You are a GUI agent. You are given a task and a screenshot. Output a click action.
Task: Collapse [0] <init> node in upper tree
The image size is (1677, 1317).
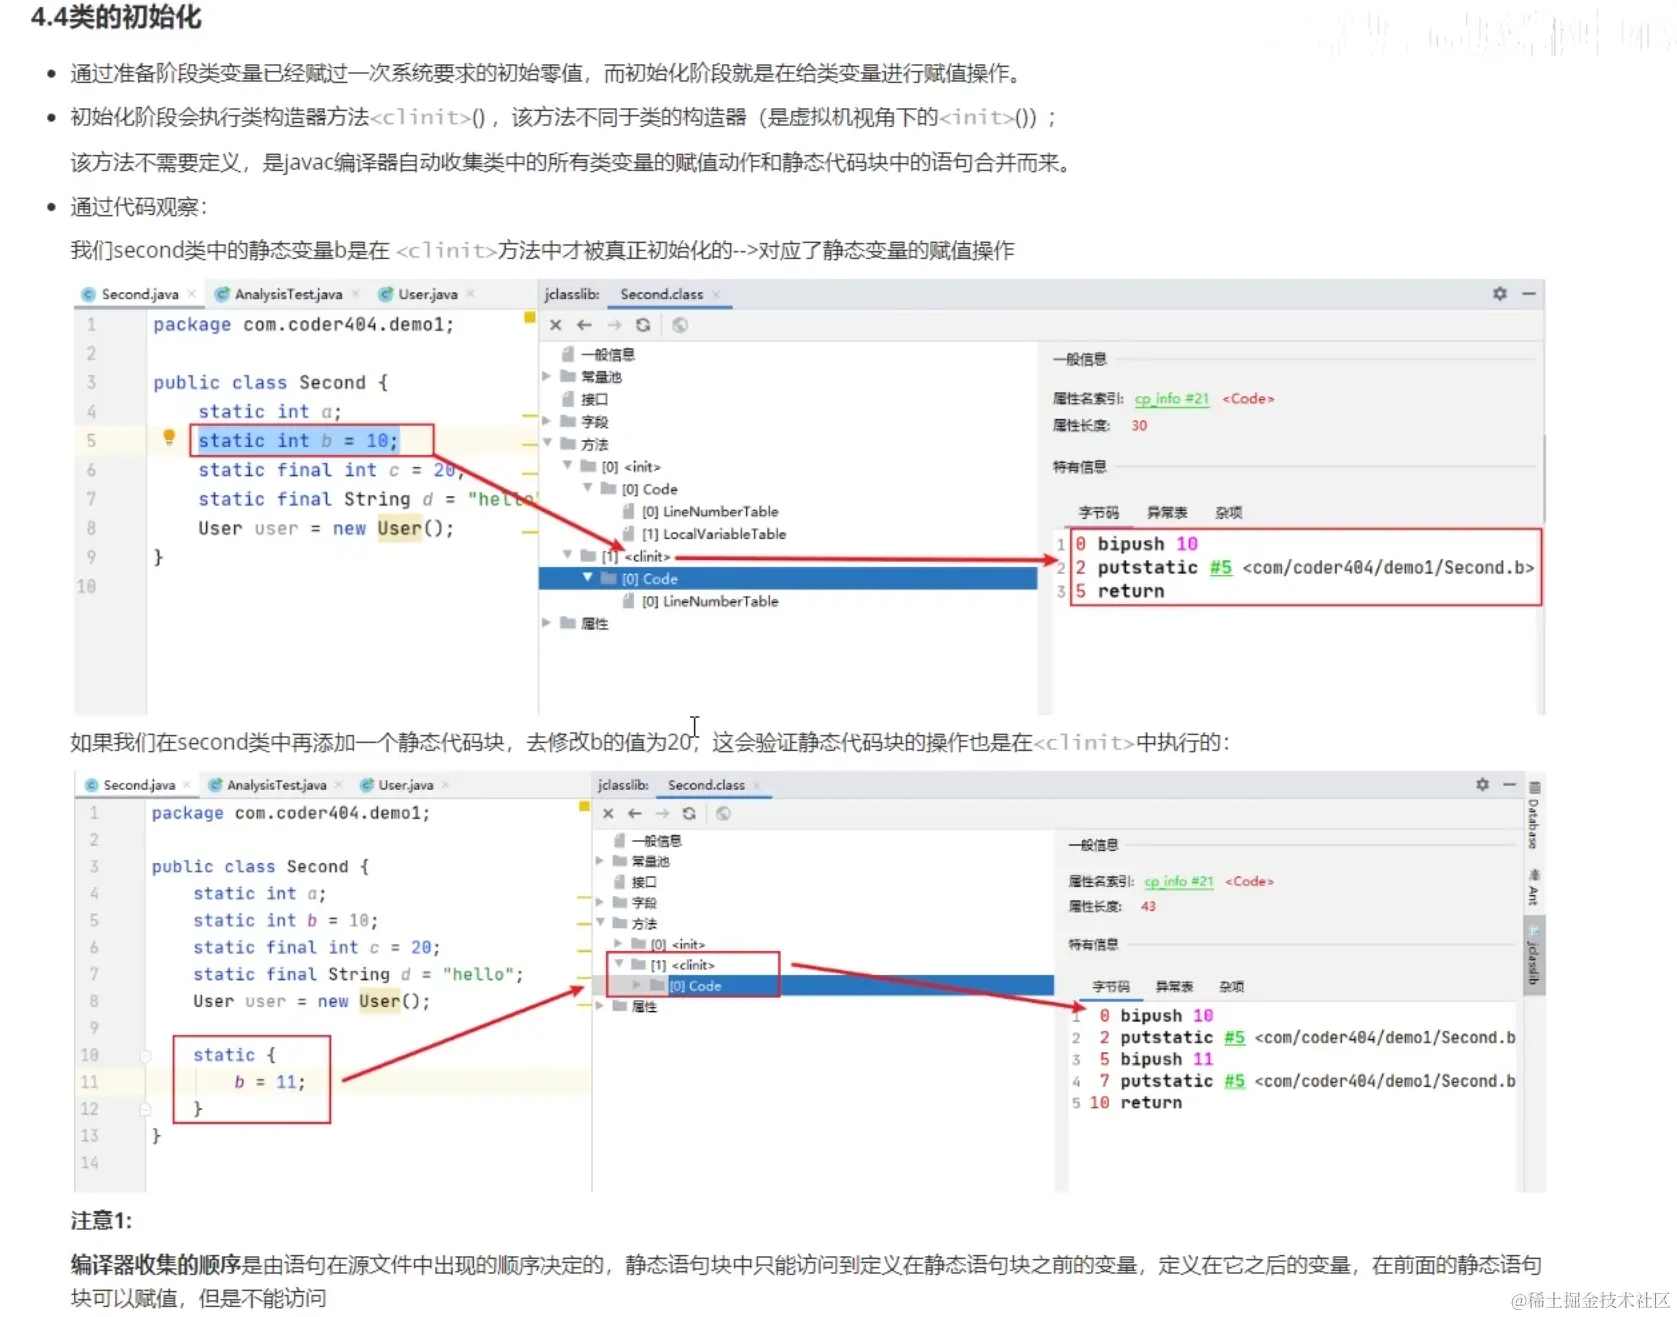[567, 466]
